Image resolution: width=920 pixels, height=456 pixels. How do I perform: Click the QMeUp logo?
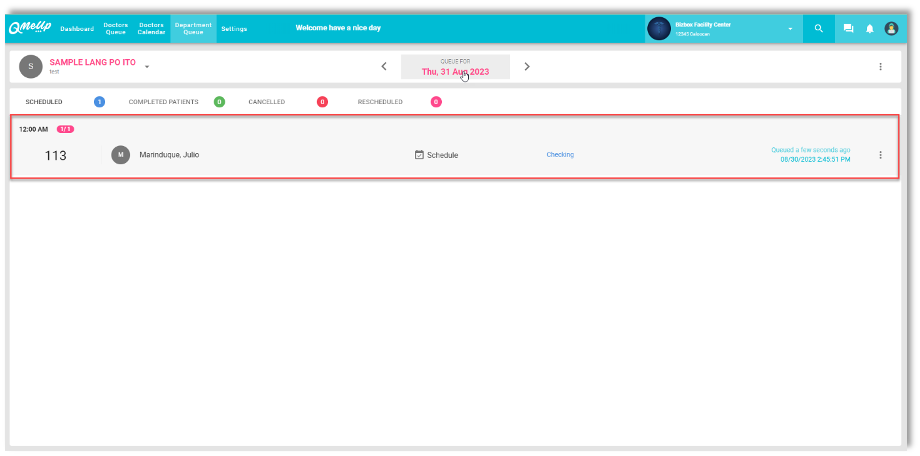30,28
